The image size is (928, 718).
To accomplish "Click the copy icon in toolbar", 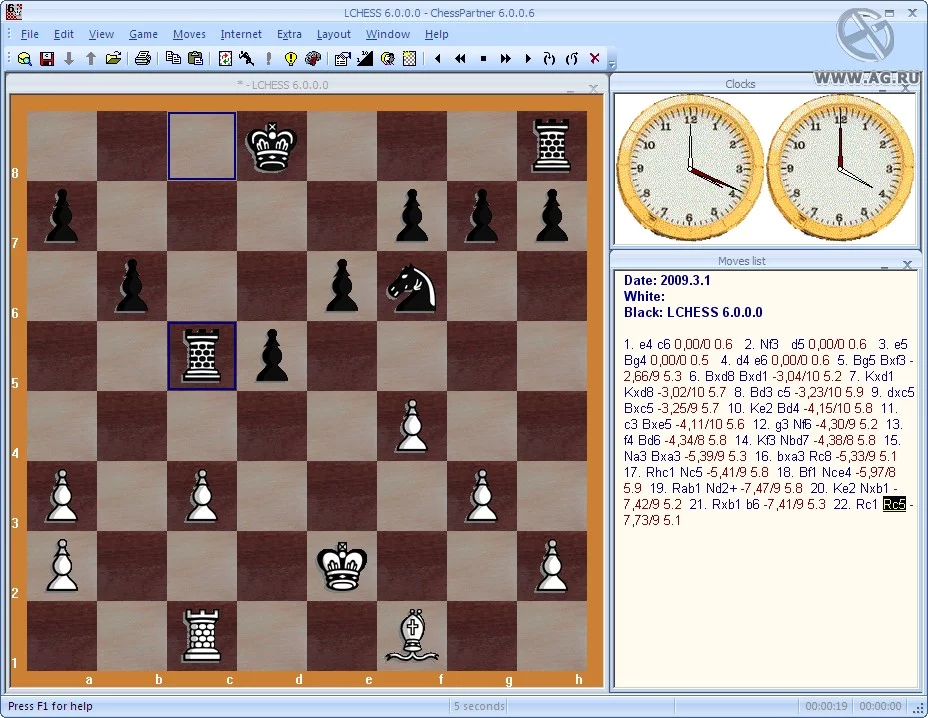I will point(173,59).
